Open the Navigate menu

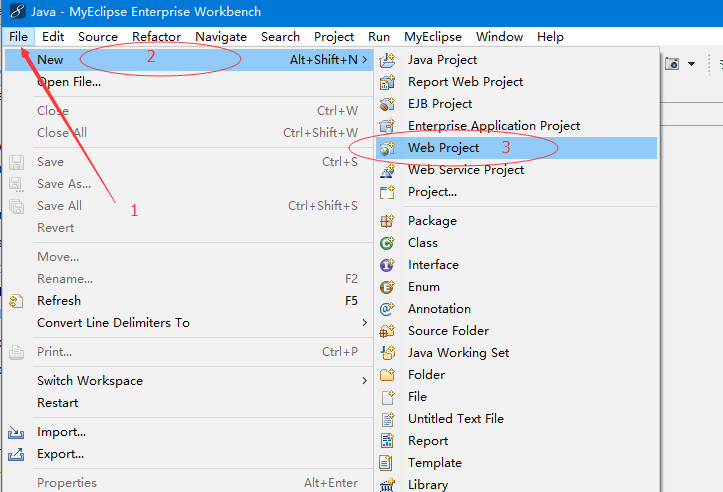[x=221, y=37]
